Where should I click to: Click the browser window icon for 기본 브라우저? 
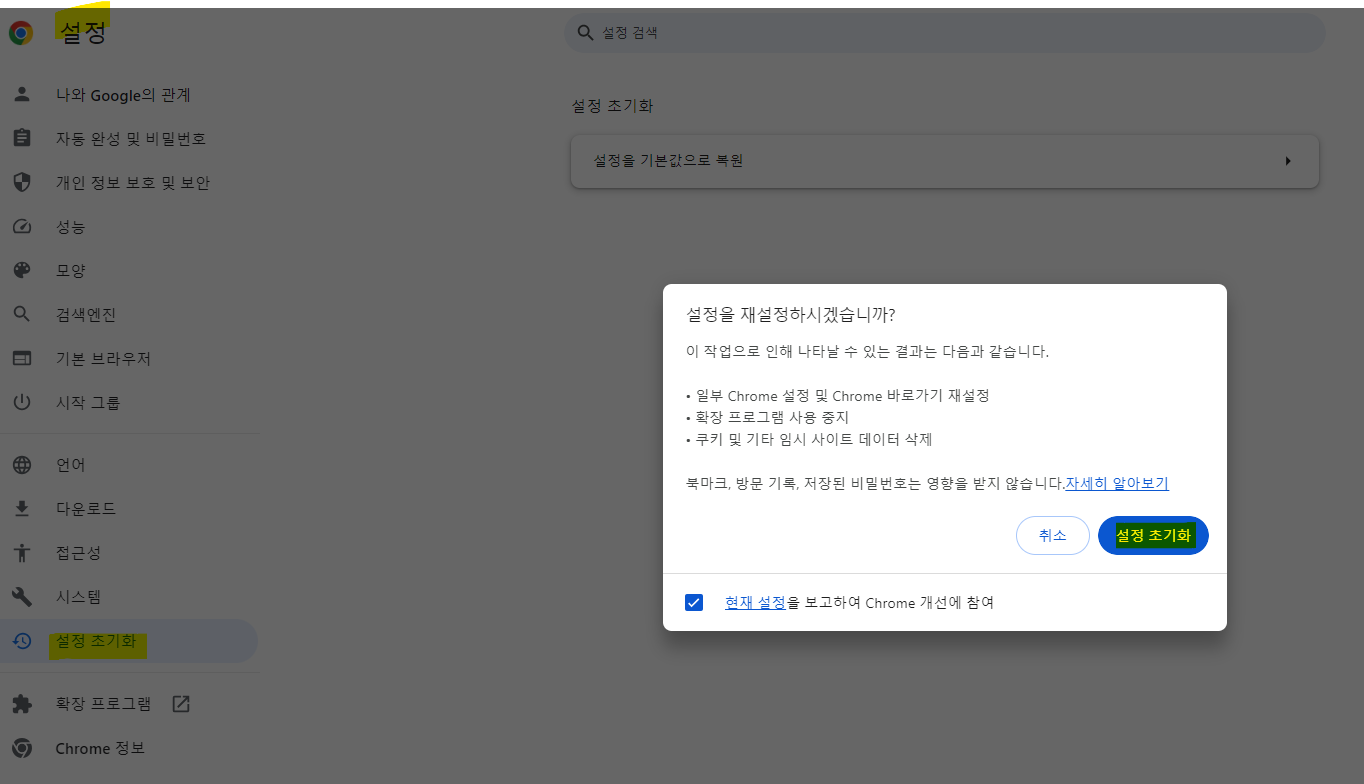click(x=22, y=359)
